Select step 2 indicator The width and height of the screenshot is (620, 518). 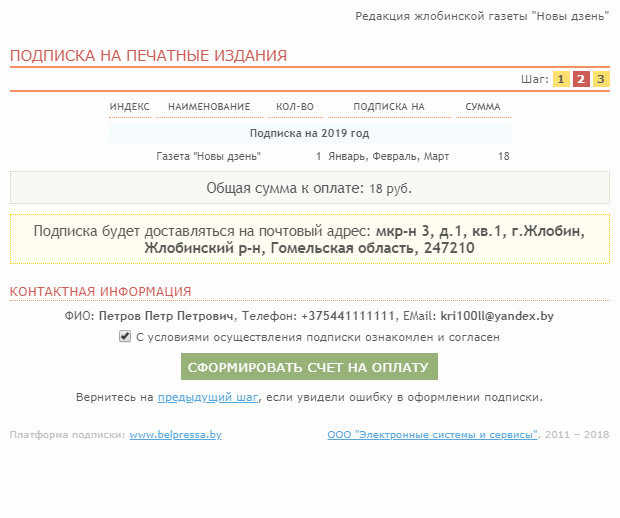pos(581,79)
